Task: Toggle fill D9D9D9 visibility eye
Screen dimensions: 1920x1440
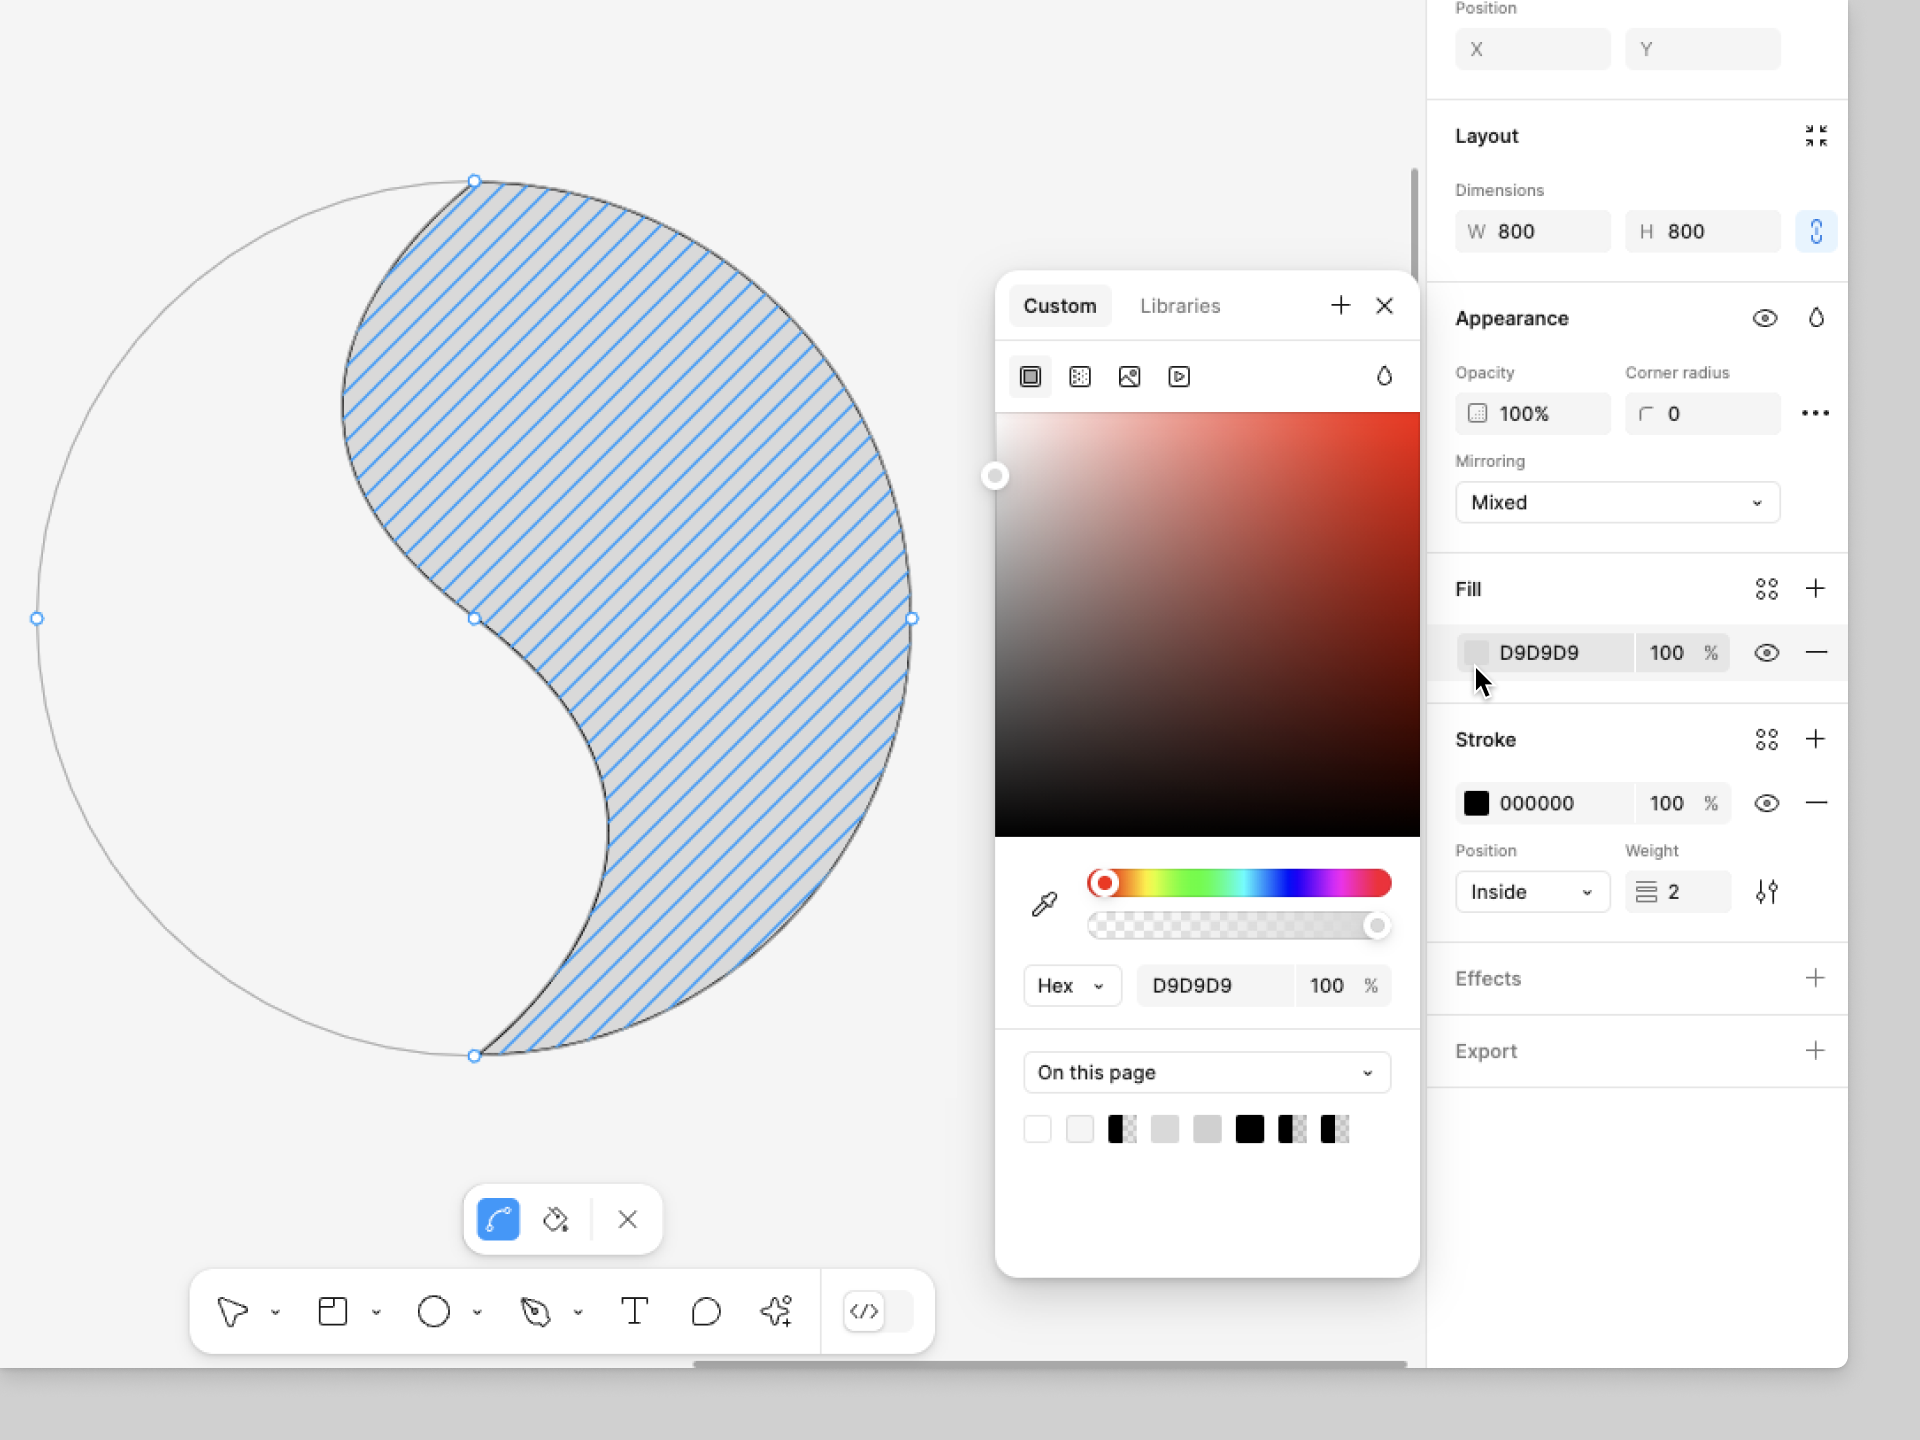Action: (1766, 653)
